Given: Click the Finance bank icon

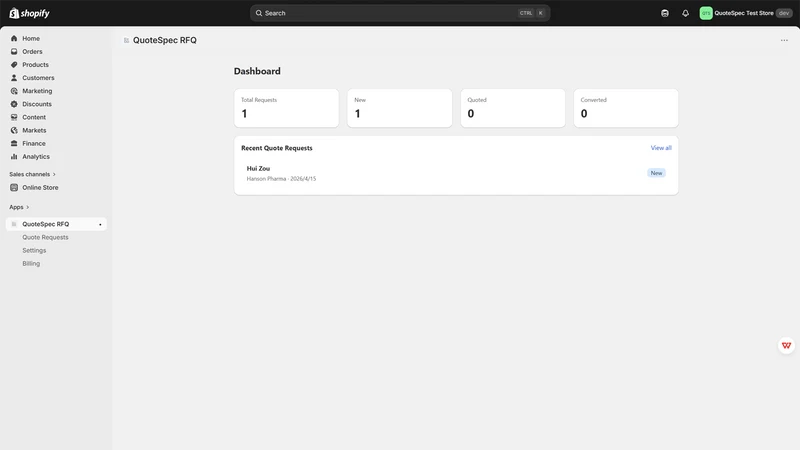Looking at the screenshot, I should click(x=14, y=143).
